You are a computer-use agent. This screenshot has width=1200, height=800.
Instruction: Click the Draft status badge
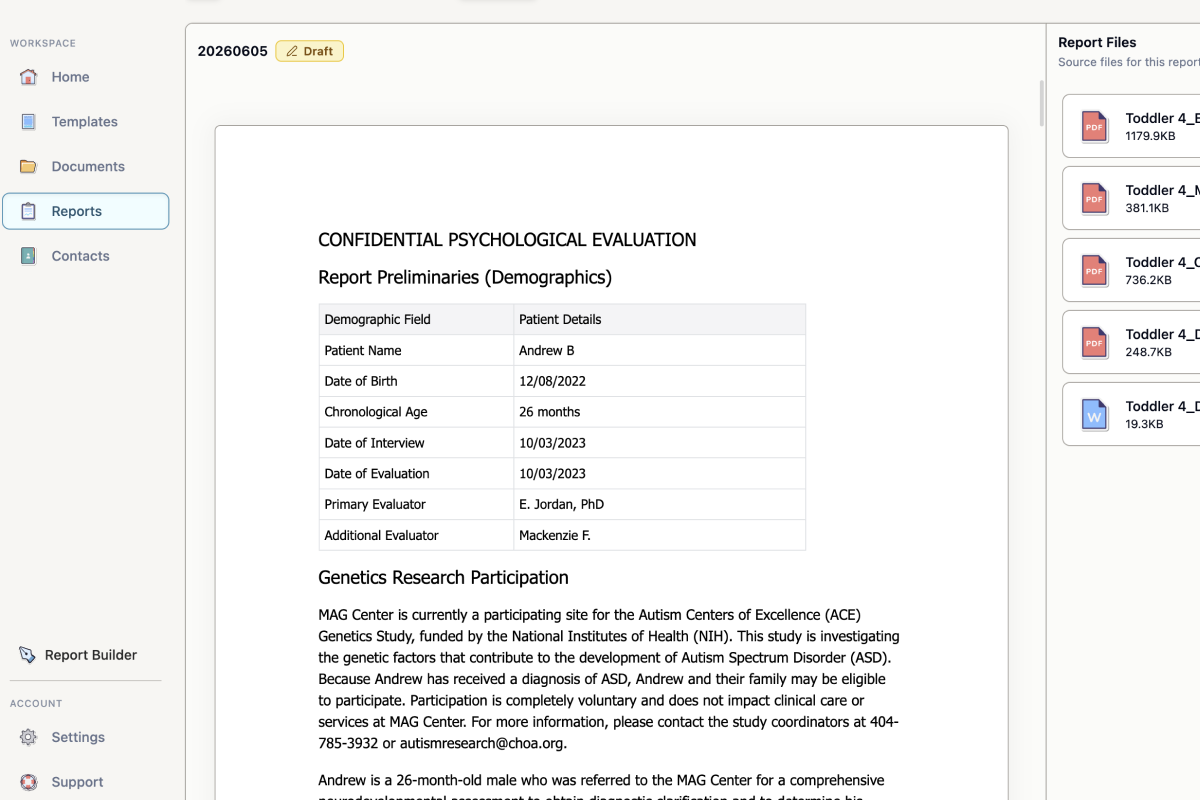(310, 51)
